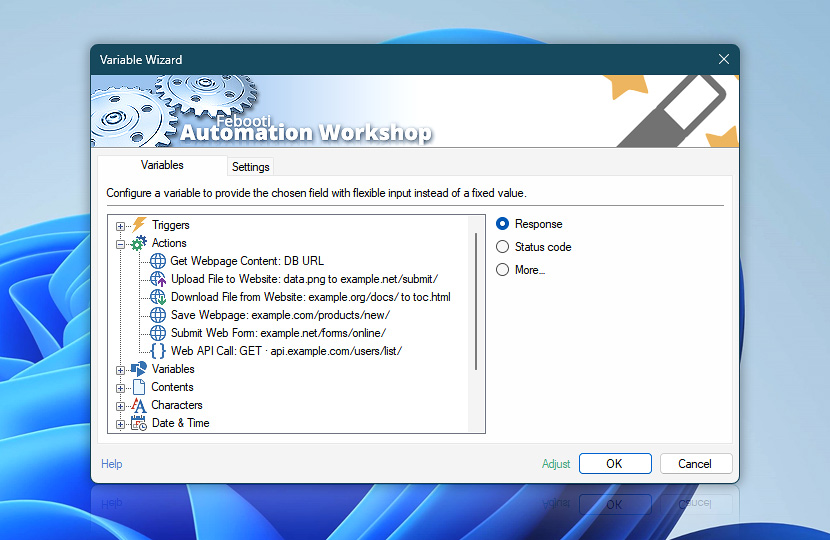The width and height of the screenshot is (830, 540).
Task: Select the Status code radio button
Action: point(502,247)
